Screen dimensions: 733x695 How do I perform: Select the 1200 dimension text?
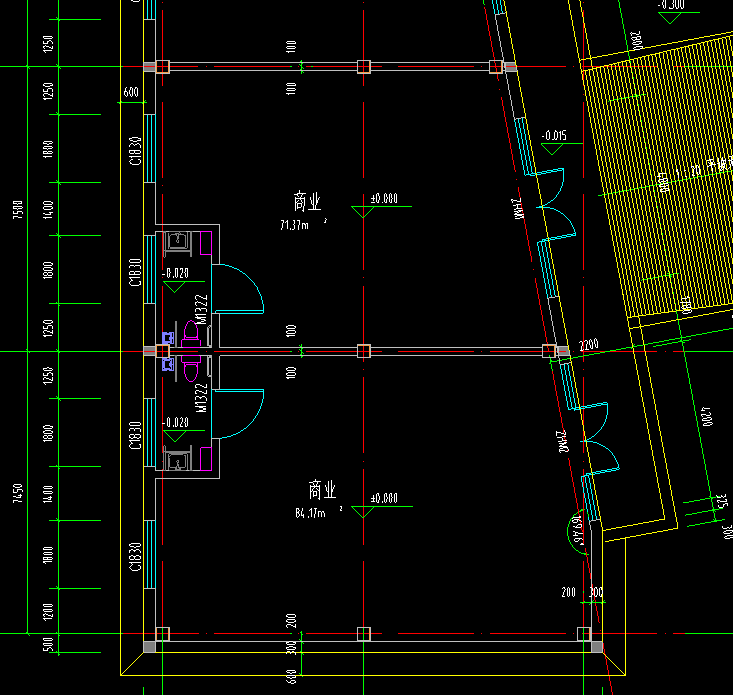(x=48, y=610)
